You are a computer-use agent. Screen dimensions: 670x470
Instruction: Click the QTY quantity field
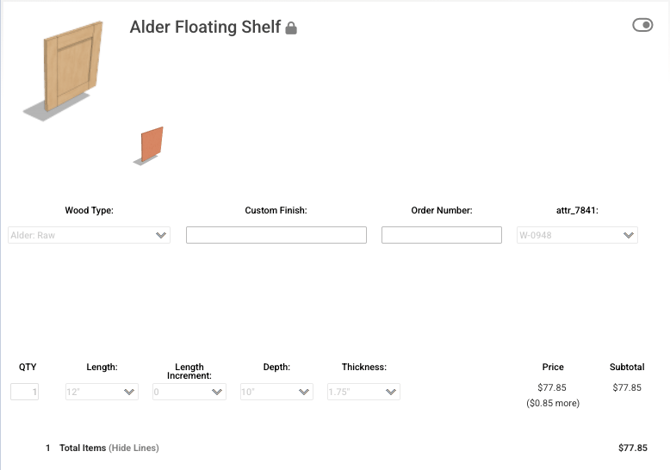click(x=25, y=392)
